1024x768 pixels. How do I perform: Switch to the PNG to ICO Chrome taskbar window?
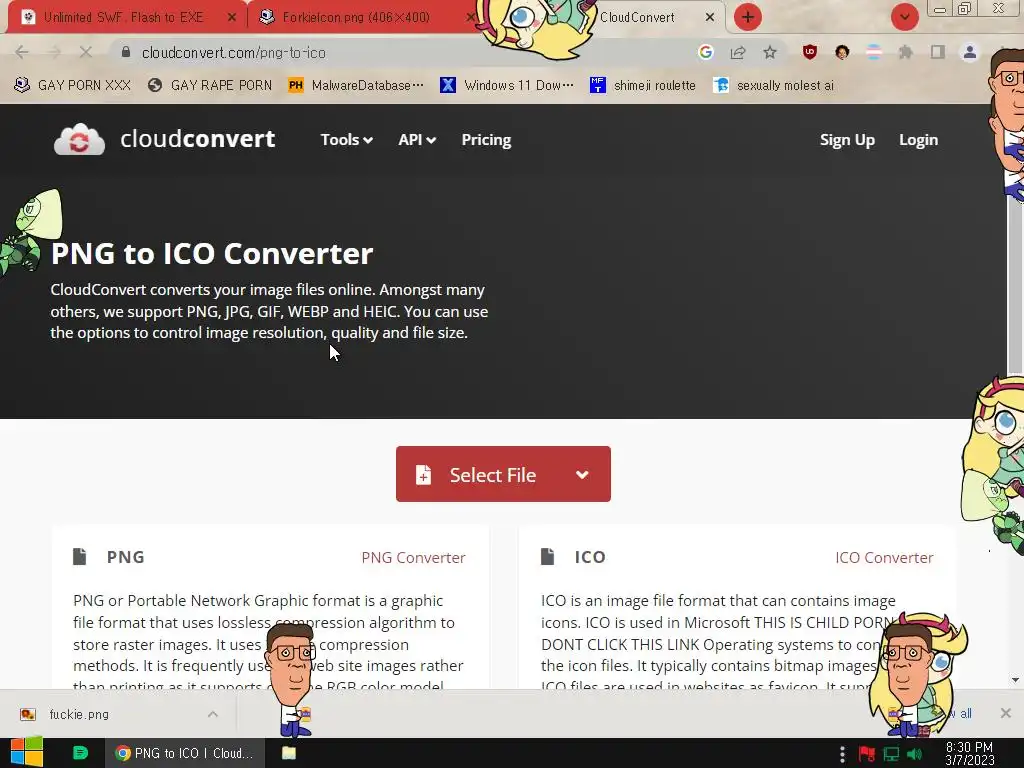[185, 753]
